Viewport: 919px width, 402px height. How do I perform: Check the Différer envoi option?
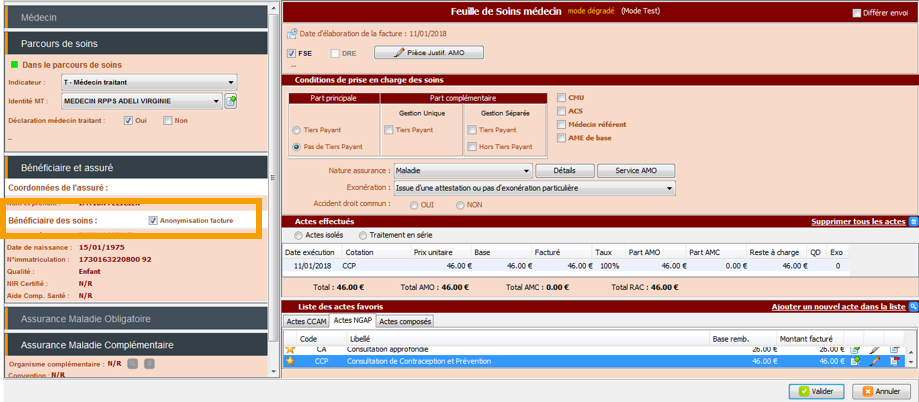pyautogui.click(x=856, y=13)
